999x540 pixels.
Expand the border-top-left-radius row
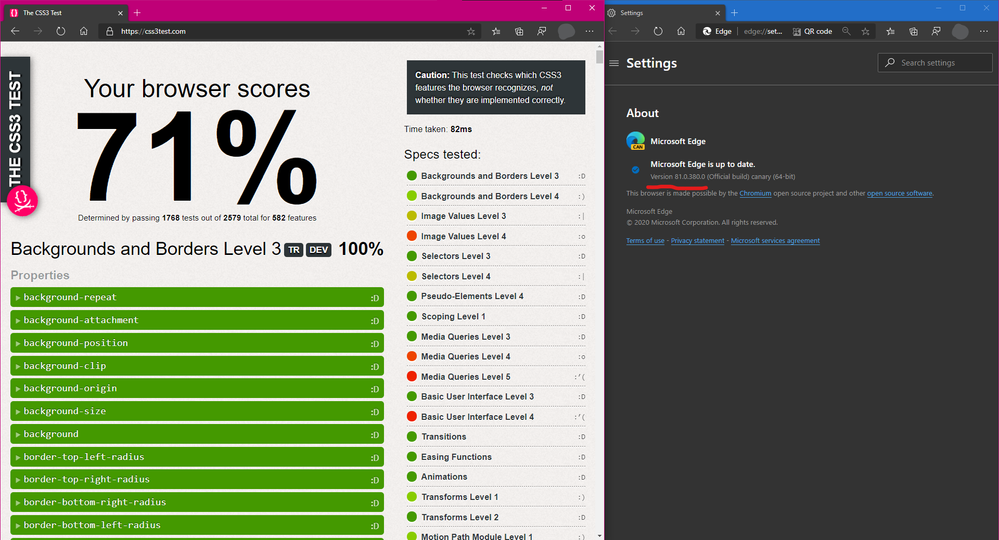click(x=197, y=457)
